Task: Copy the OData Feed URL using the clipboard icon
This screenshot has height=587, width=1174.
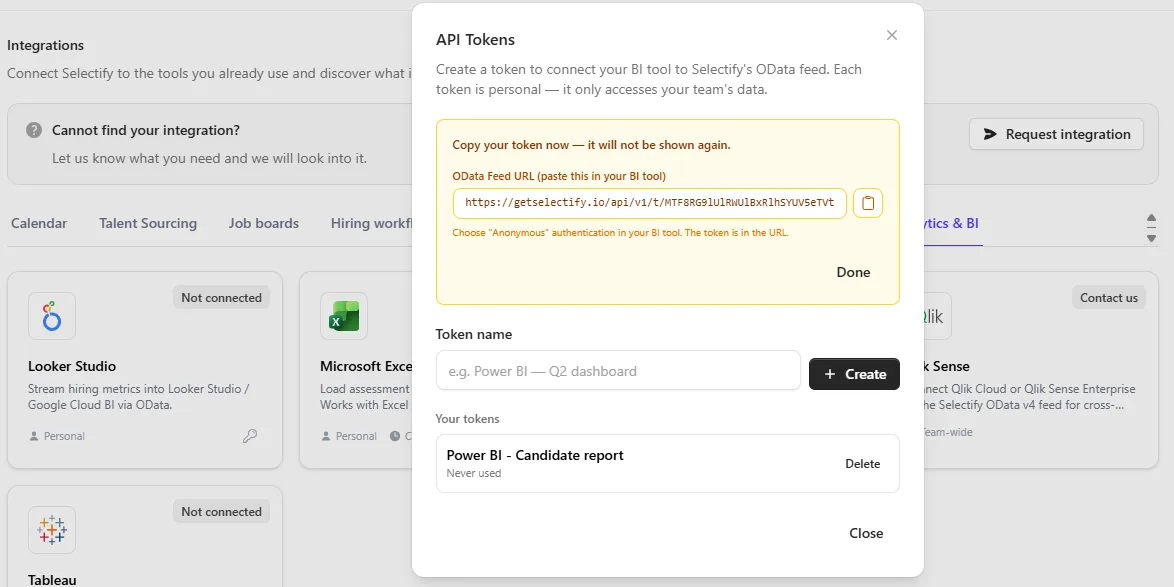Action: coord(868,203)
